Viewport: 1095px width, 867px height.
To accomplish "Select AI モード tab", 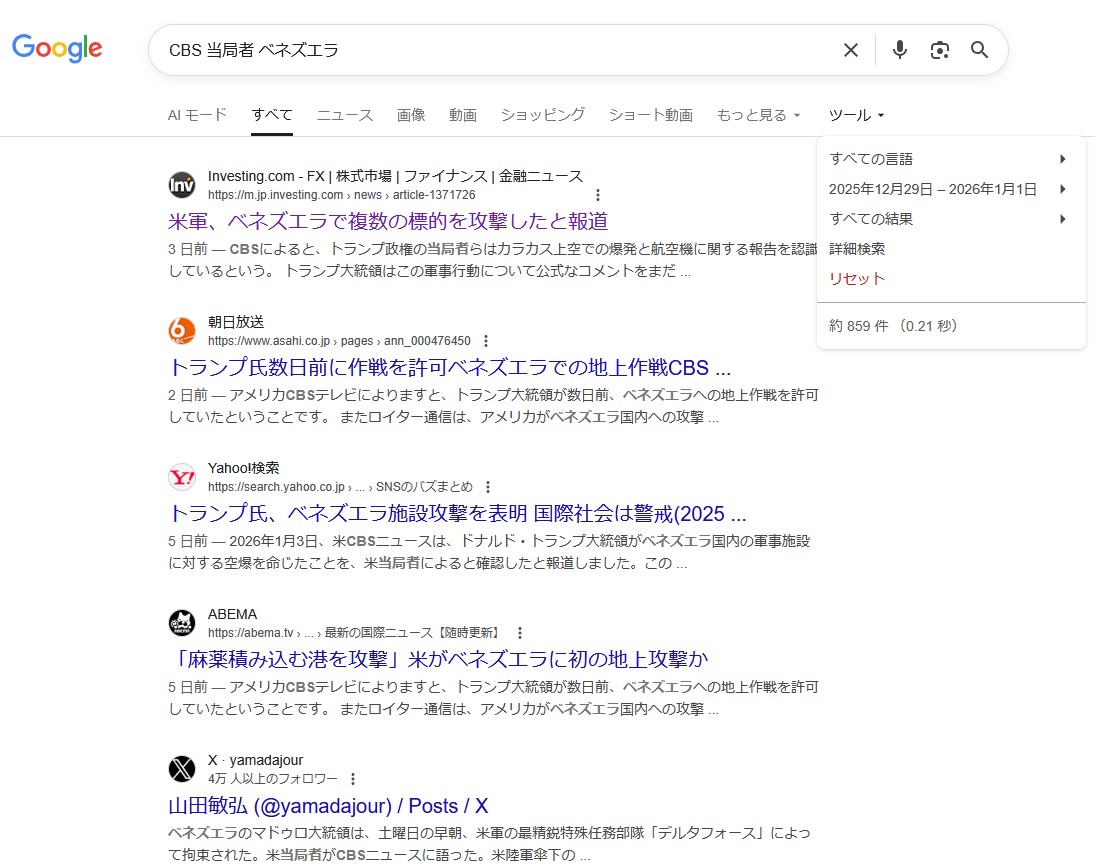I will (197, 115).
